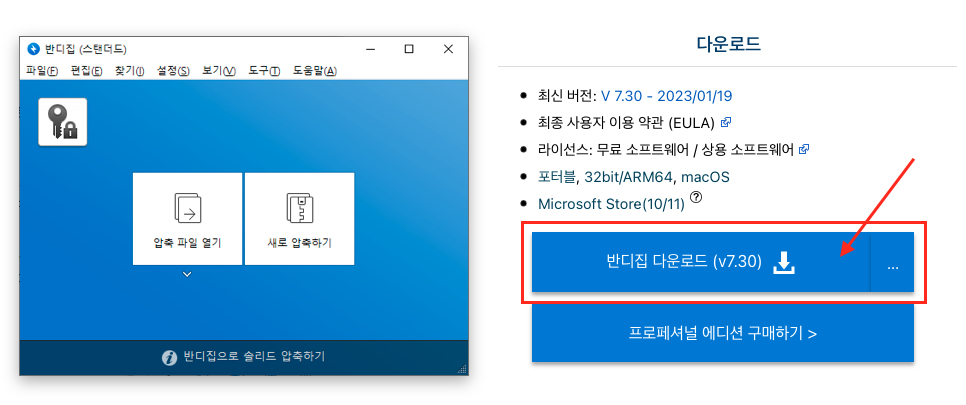The image size is (966, 405).
Task: Open the 도구(T) menu
Action: tap(264, 71)
